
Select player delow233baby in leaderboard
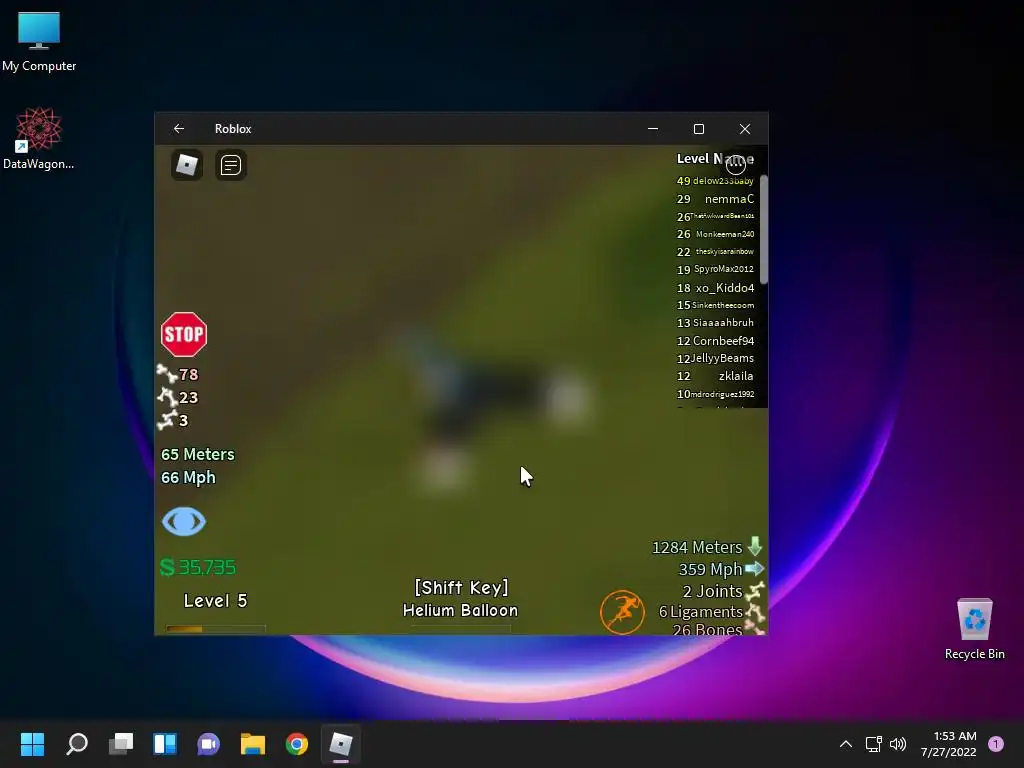pyautogui.click(x=723, y=181)
